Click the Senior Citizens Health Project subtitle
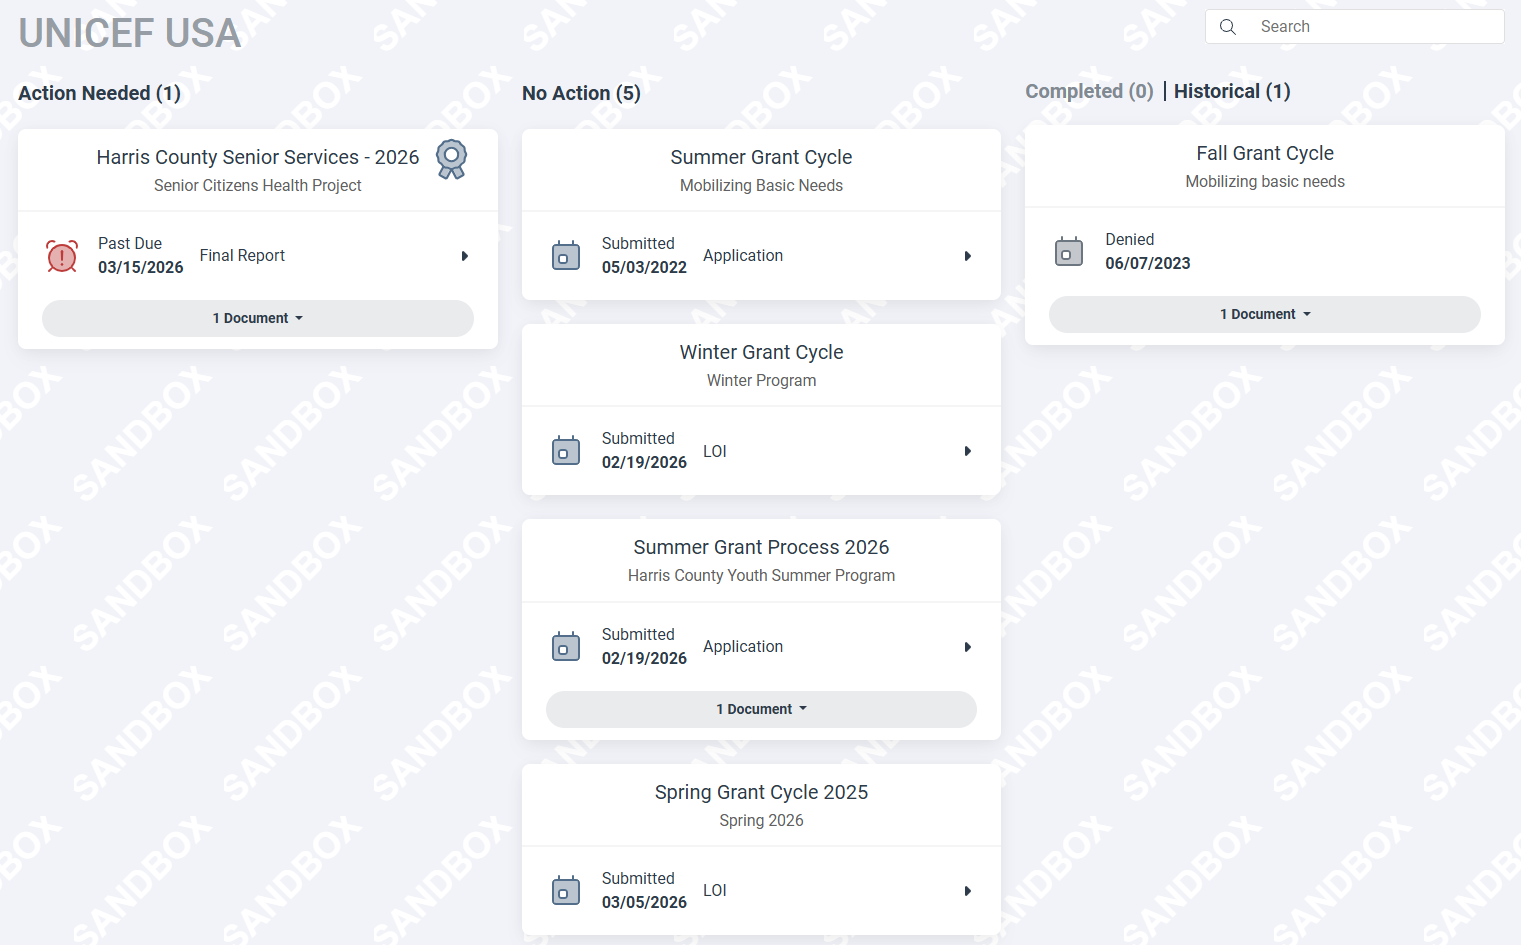This screenshot has height=945, width=1521. (258, 185)
